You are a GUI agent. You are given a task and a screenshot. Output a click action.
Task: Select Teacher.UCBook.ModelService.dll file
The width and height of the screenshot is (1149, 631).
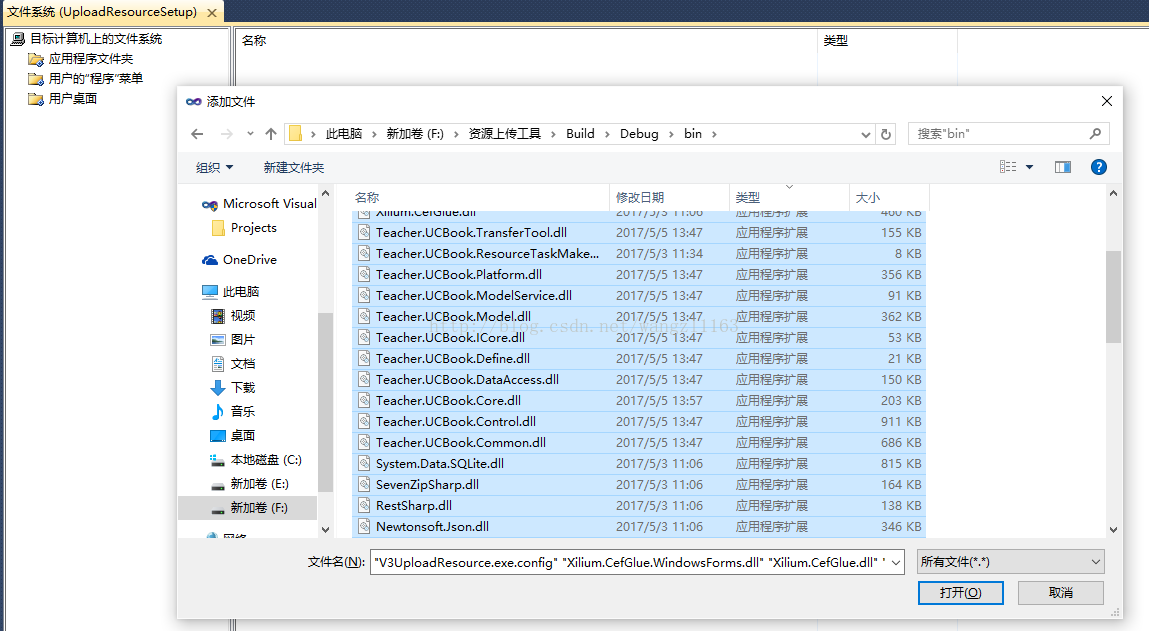638,295
